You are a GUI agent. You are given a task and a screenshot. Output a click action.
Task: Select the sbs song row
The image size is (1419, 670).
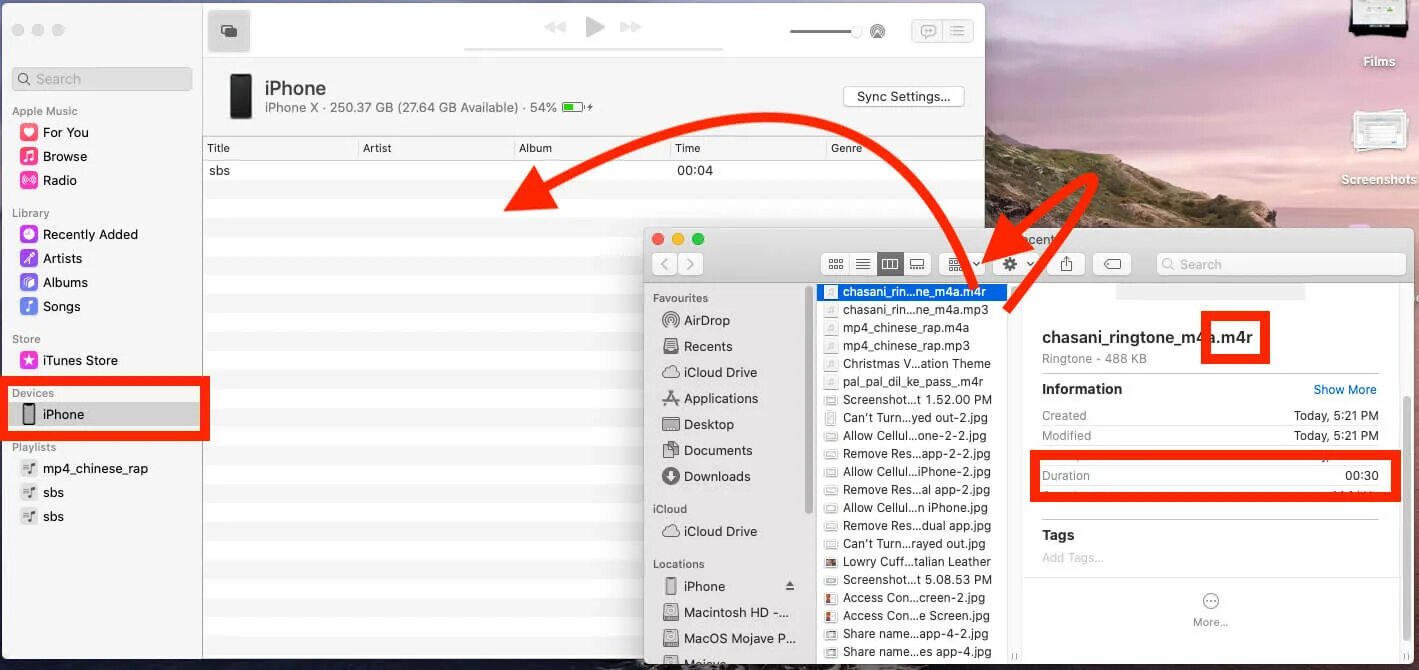point(593,171)
